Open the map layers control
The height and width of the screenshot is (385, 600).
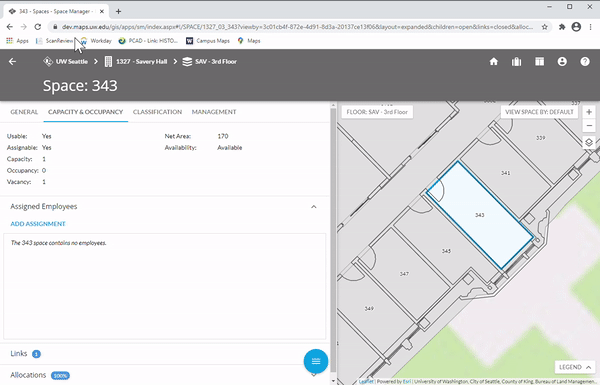coord(589,142)
